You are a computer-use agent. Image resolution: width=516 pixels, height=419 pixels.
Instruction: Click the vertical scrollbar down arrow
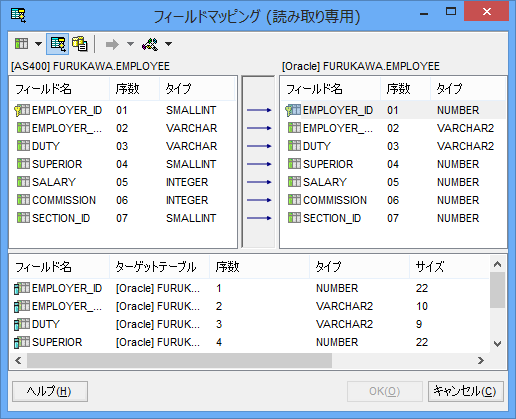[x=497, y=344]
